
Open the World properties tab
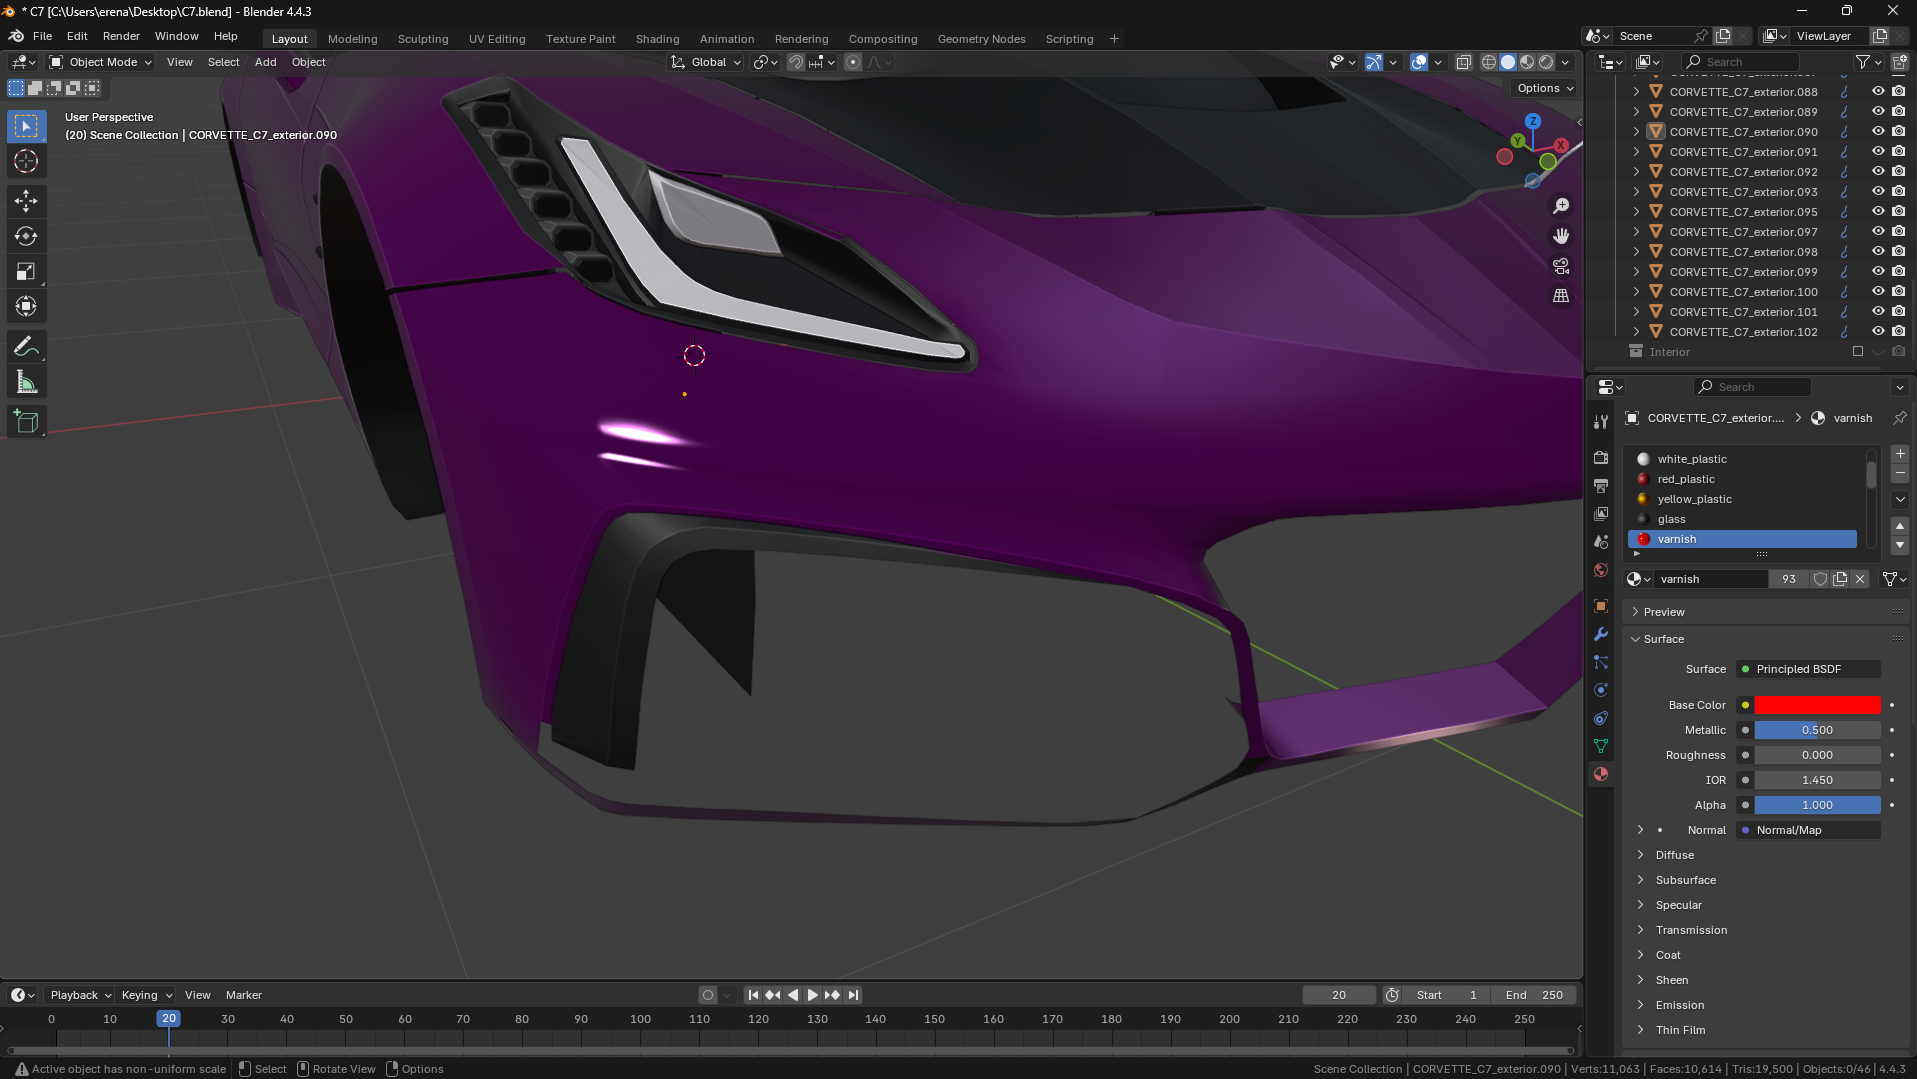click(x=1601, y=570)
